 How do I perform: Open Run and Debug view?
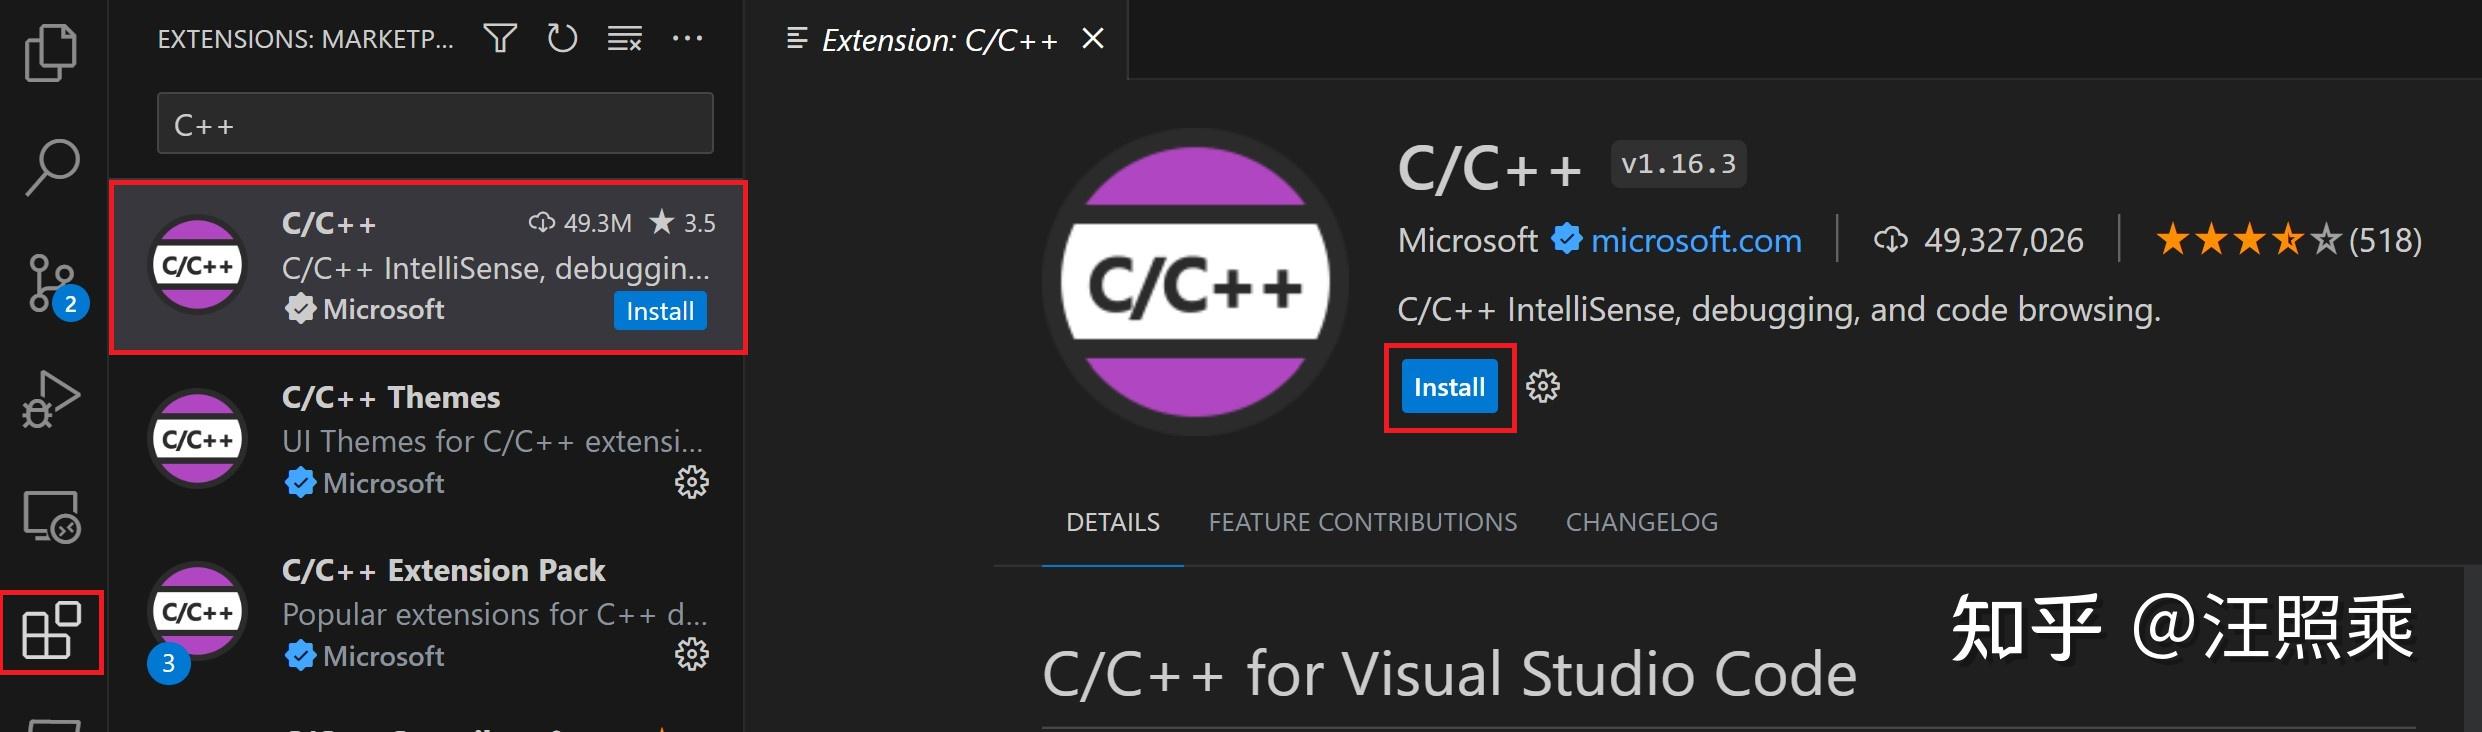coord(51,398)
